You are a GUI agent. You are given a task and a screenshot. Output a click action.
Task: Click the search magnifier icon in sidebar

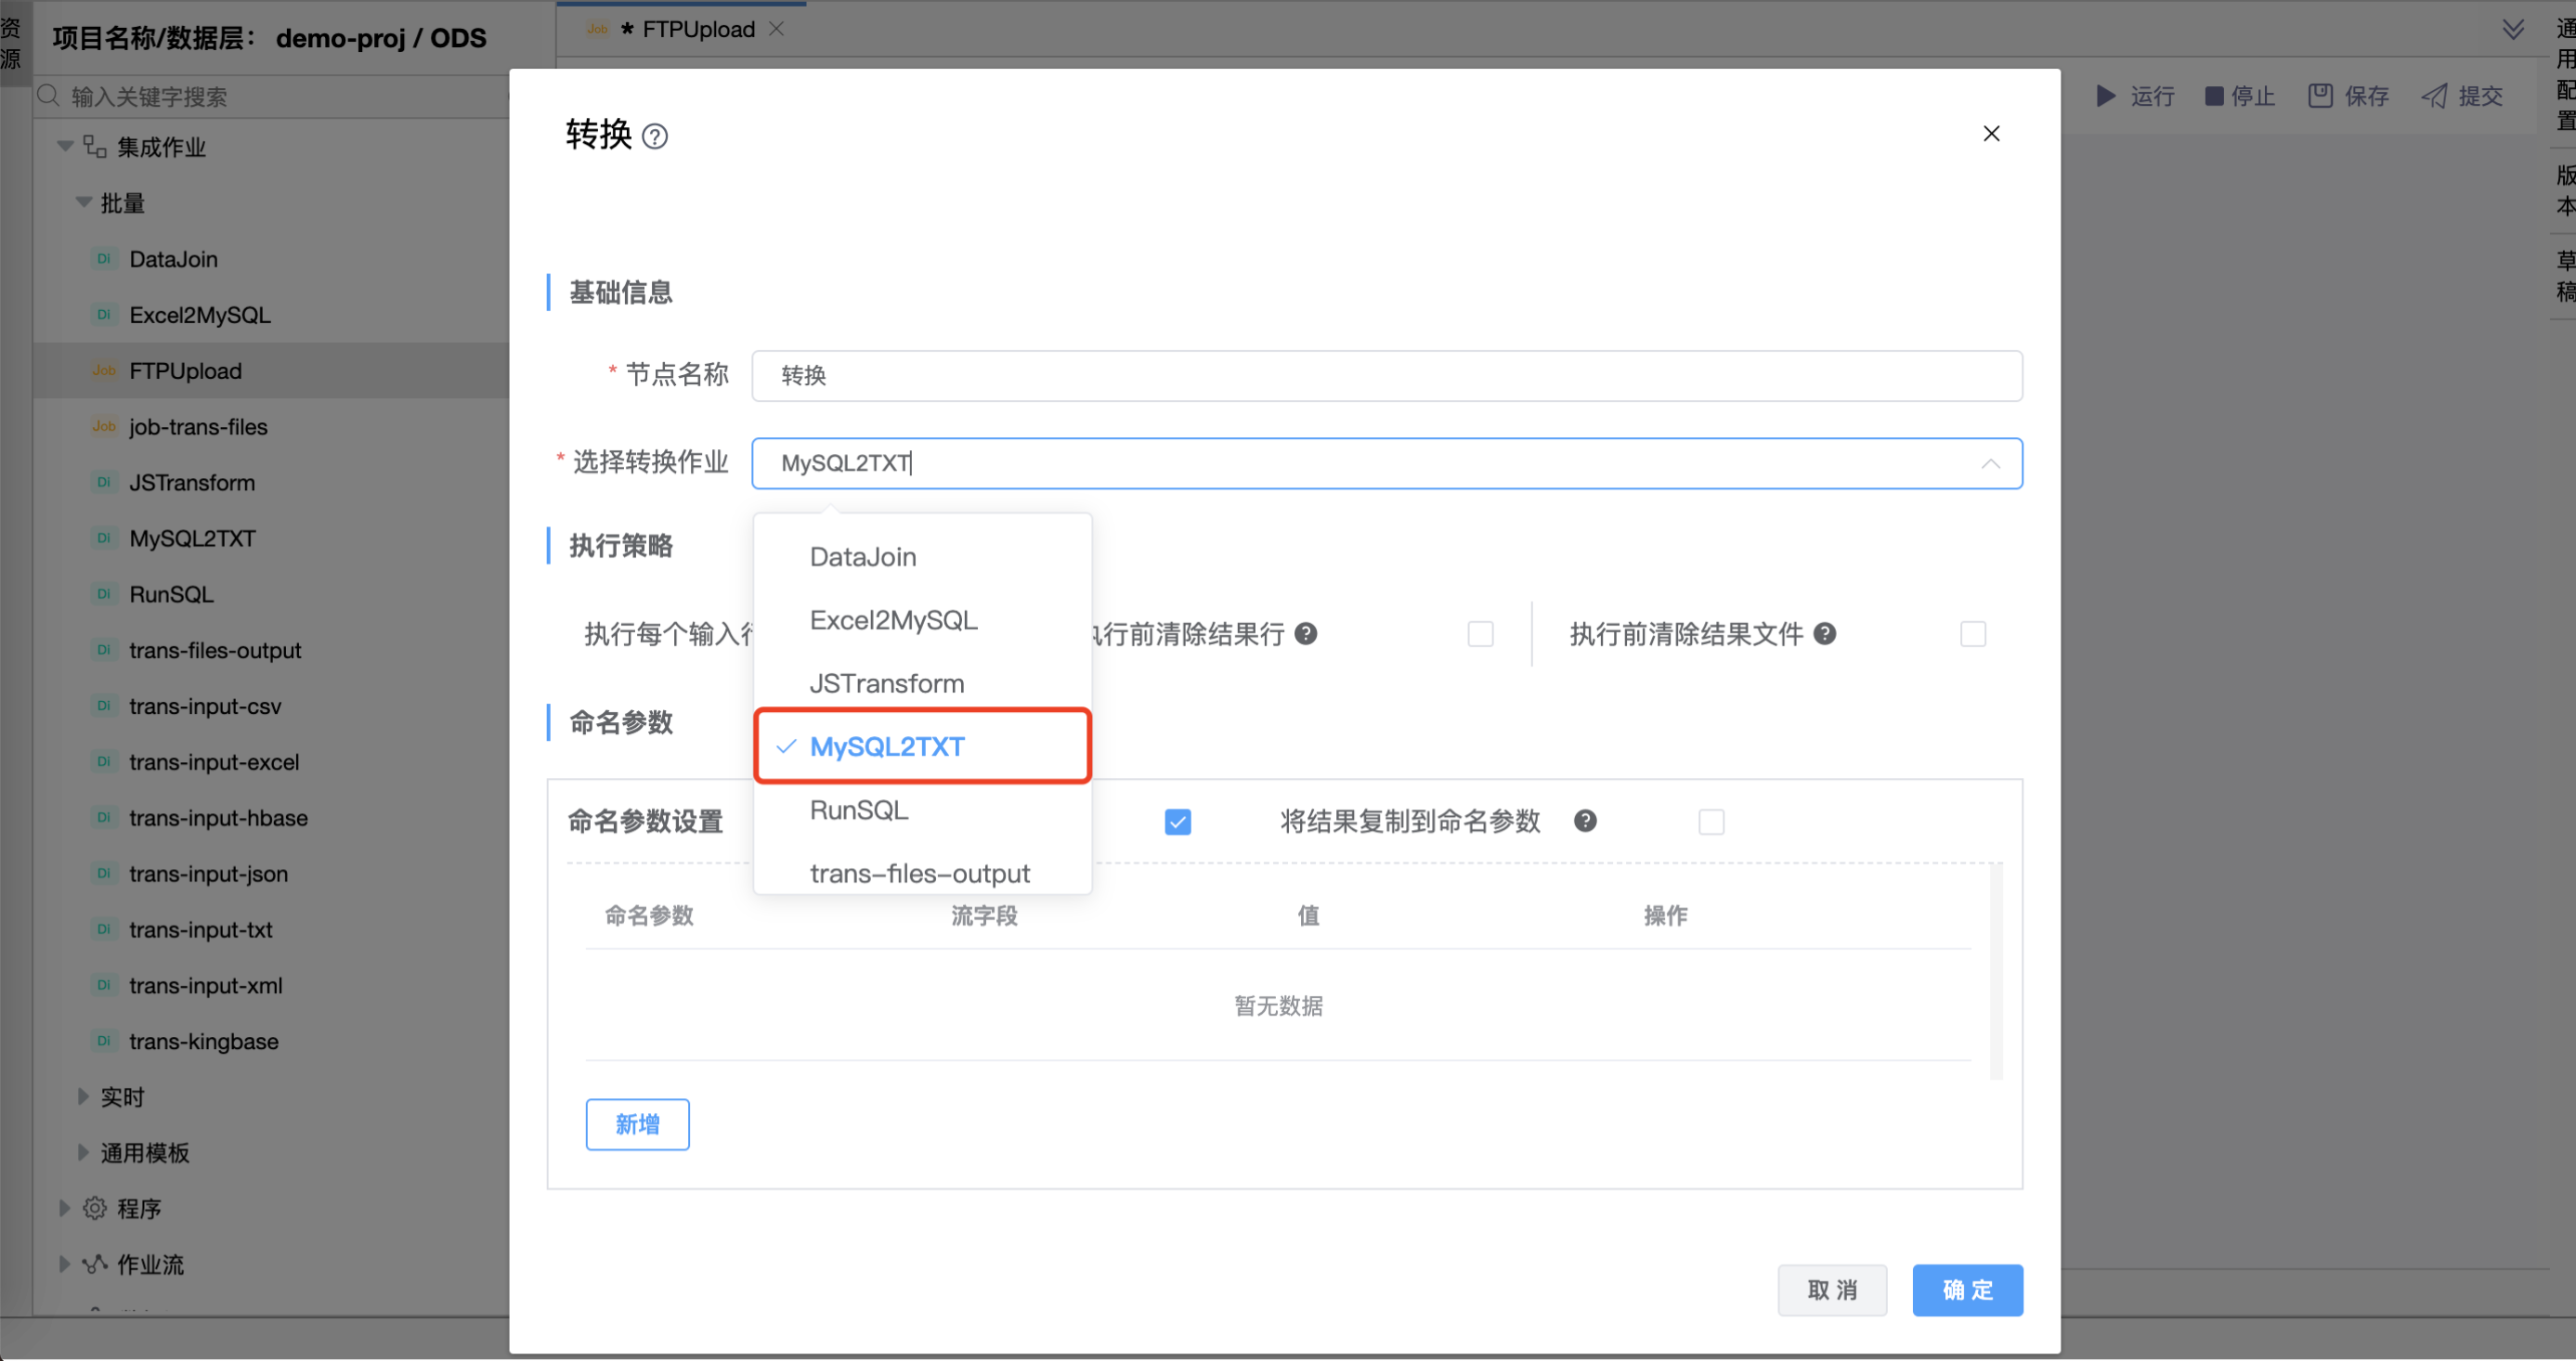pyautogui.click(x=48, y=96)
